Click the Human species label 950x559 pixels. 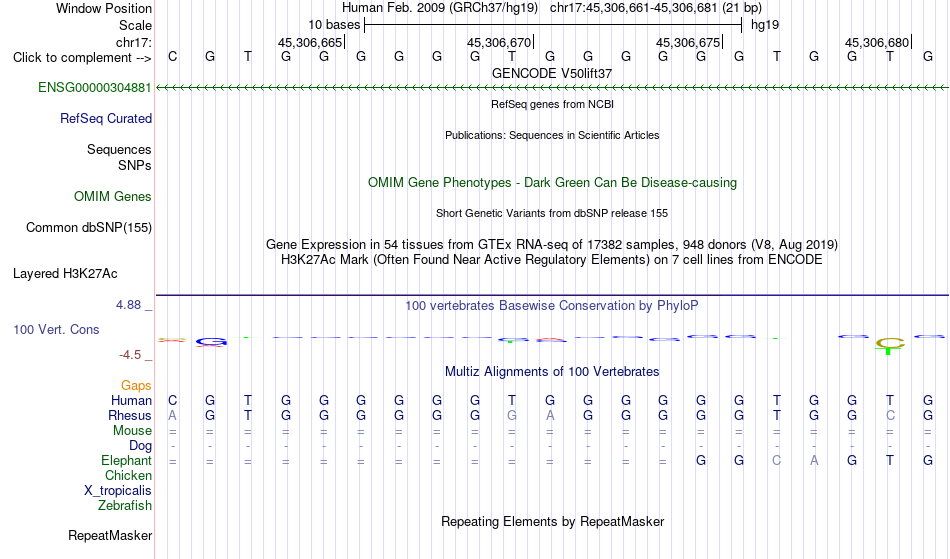(x=131, y=400)
